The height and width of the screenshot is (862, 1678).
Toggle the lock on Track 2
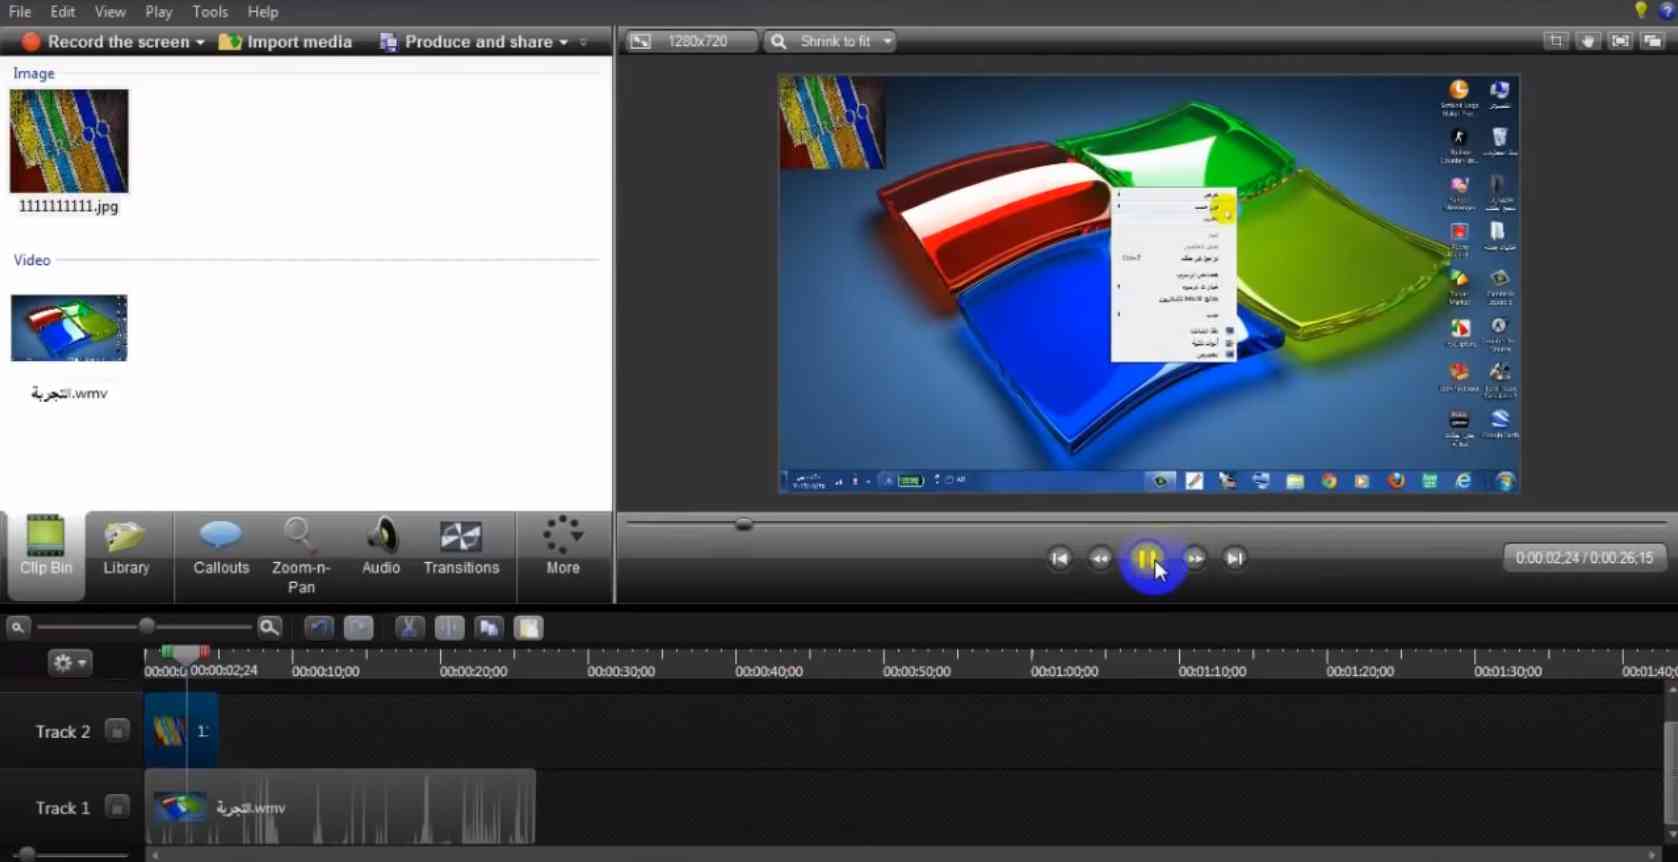tap(117, 731)
